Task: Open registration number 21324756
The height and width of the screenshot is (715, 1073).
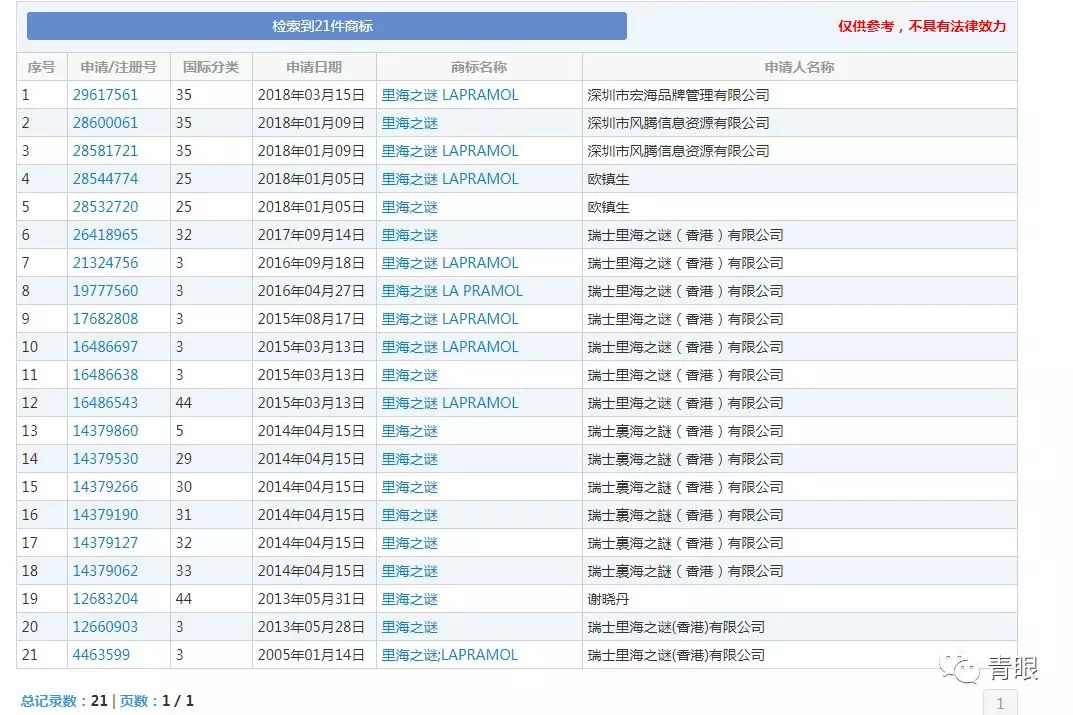Action: [x=105, y=263]
